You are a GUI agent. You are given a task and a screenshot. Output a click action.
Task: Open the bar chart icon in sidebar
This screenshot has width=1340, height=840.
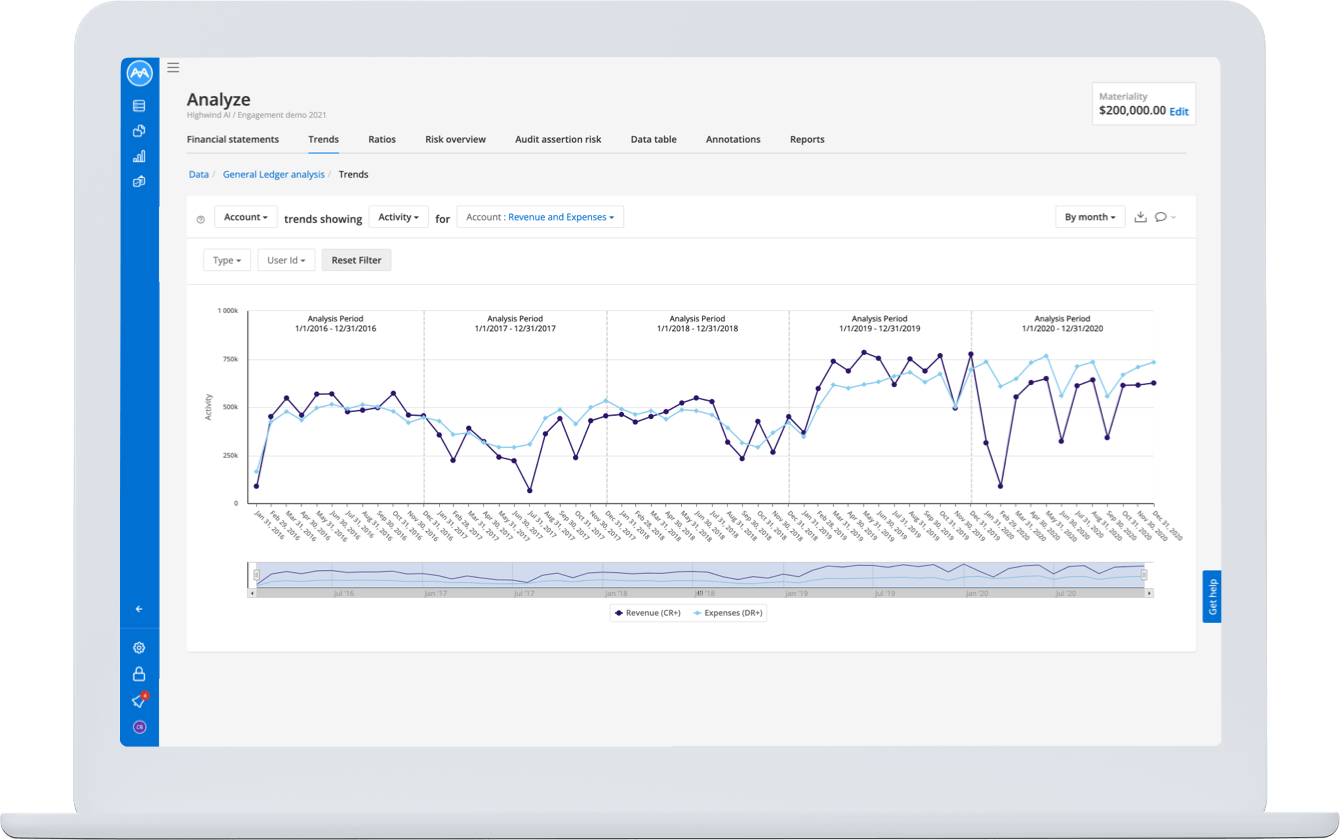point(139,156)
